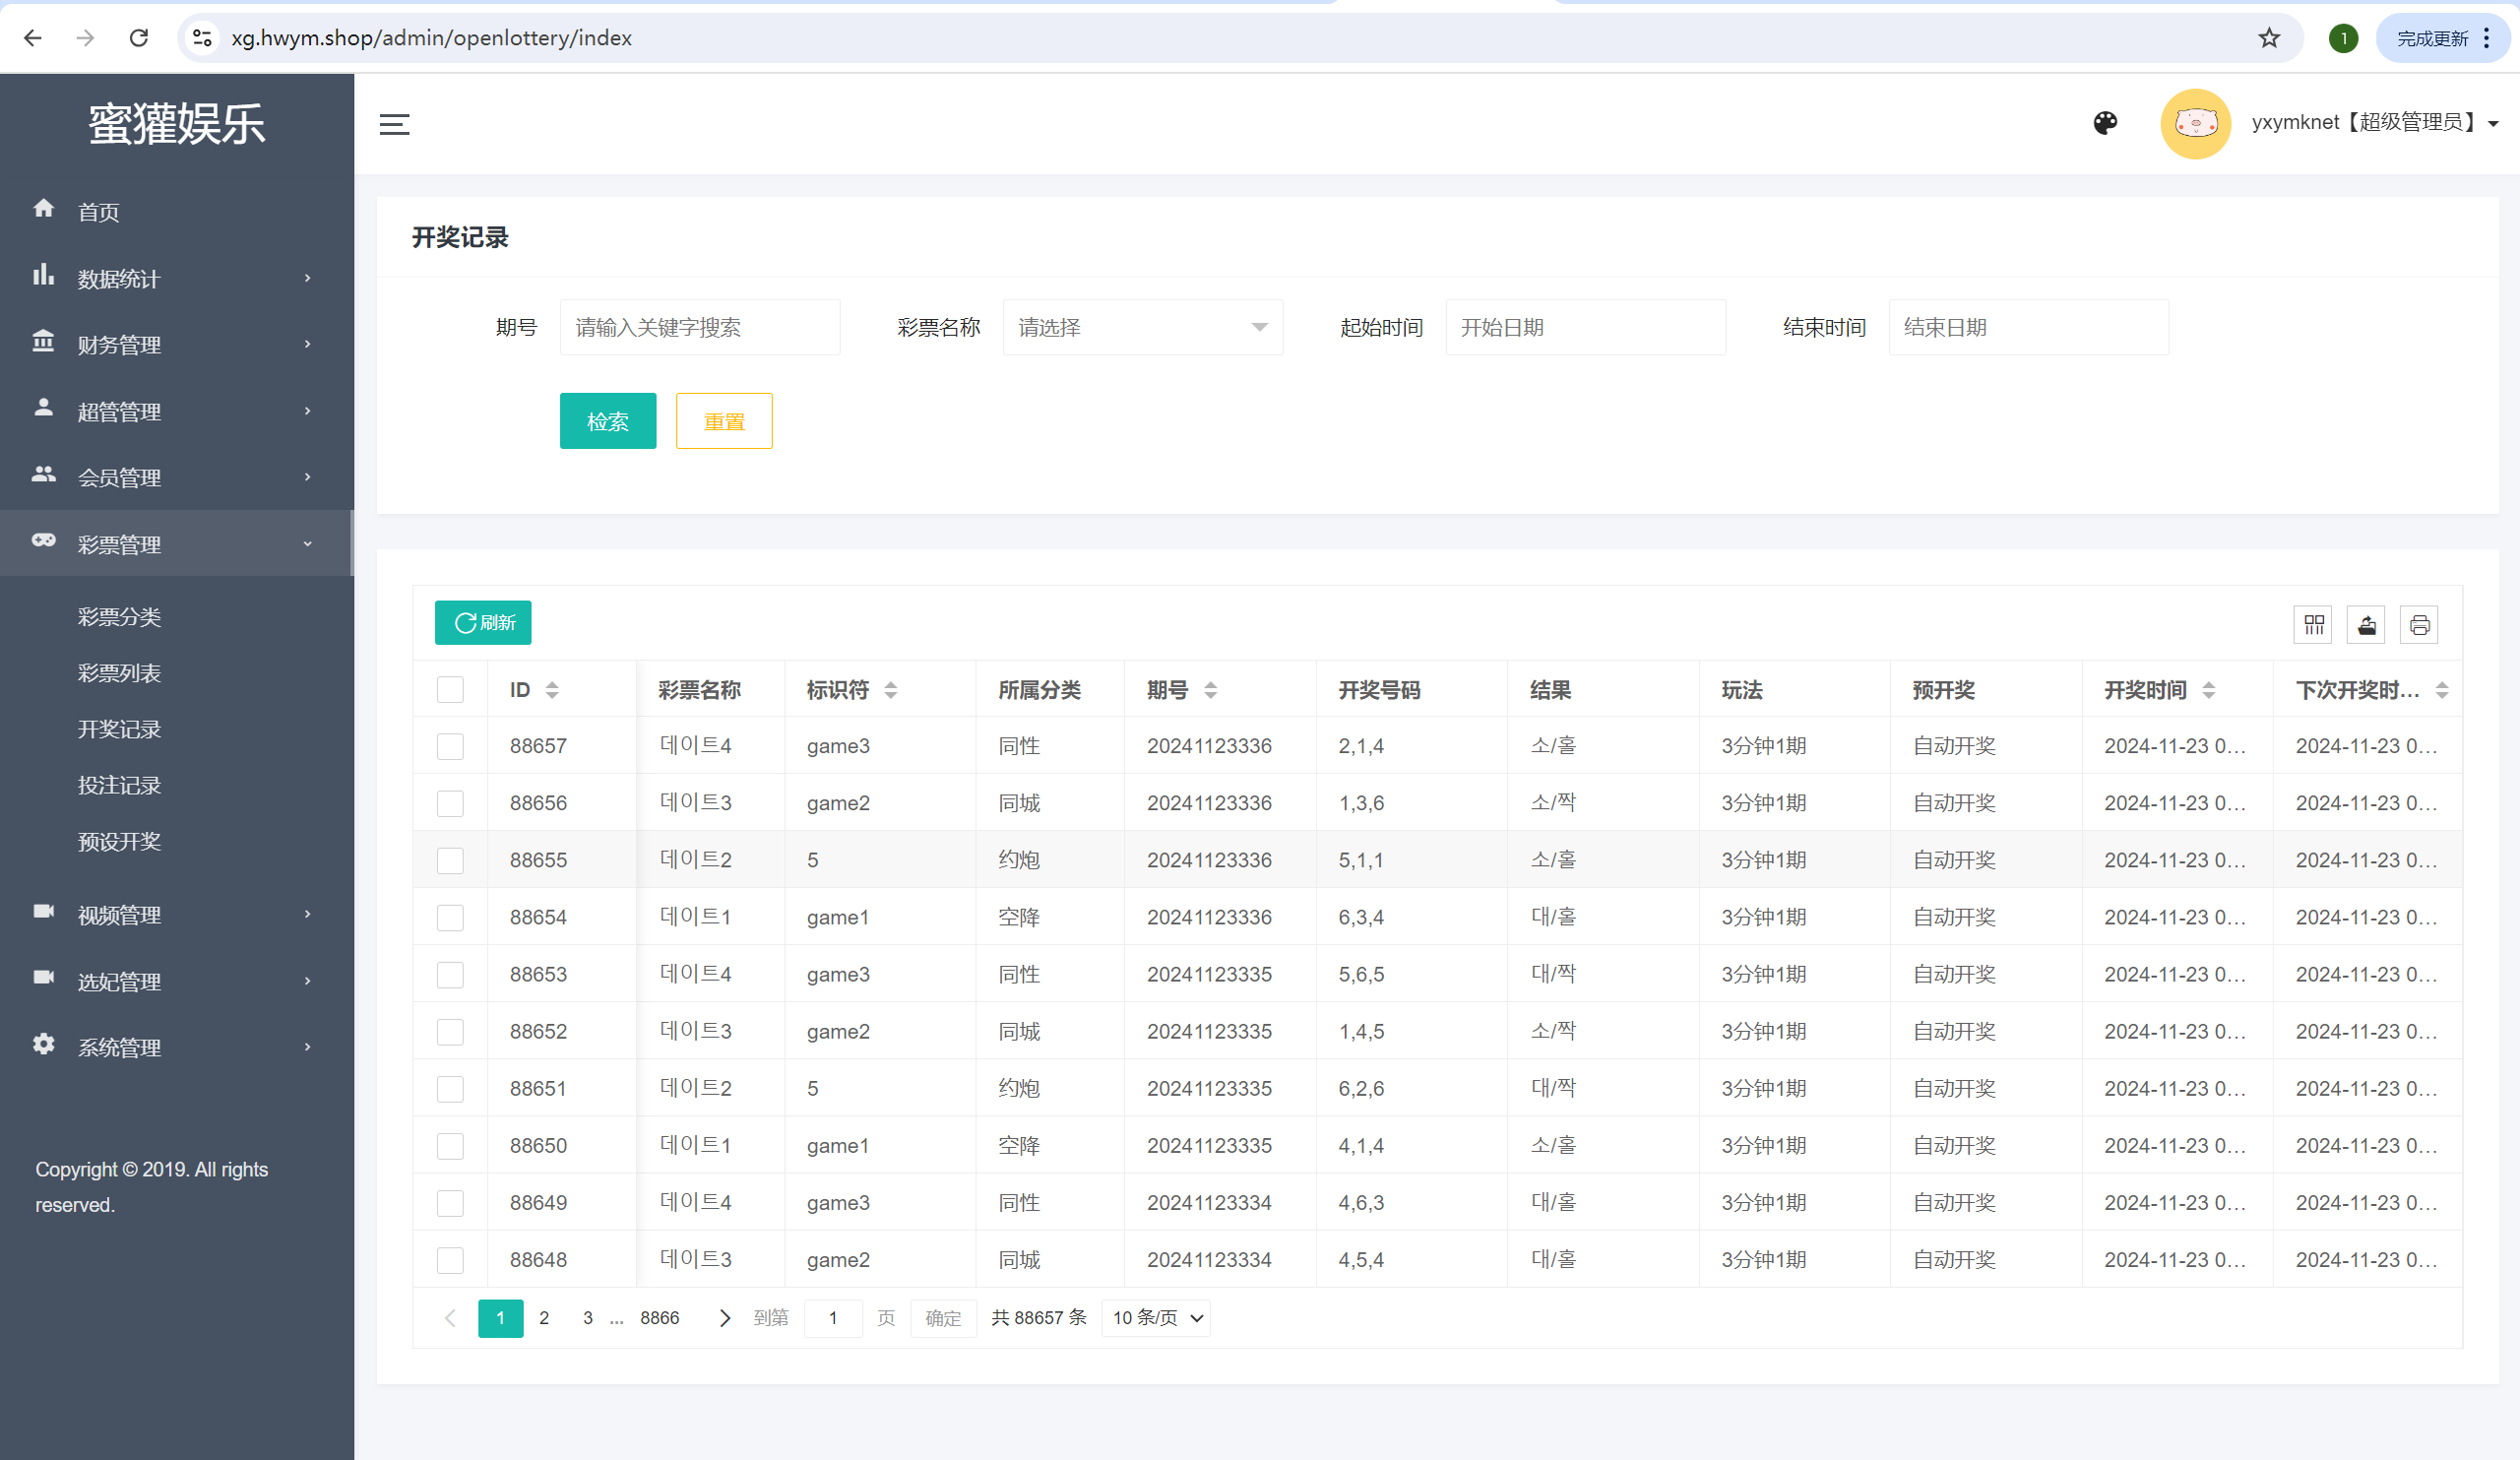Open 投注记录 submenu item
Screen dimensions: 2520x1460
click(119, 784)
